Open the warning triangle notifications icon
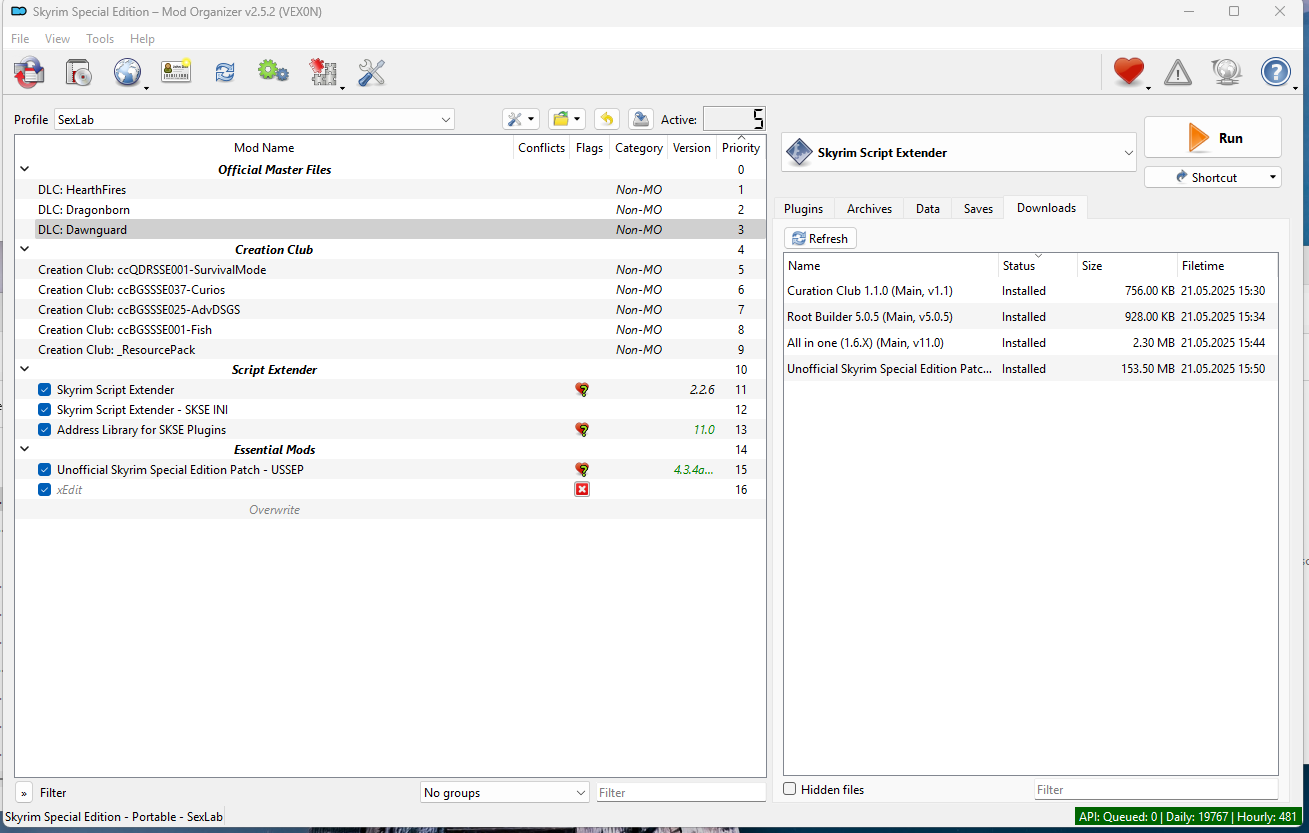The width and height of the screenshot is (1309, 833). 1178,72
